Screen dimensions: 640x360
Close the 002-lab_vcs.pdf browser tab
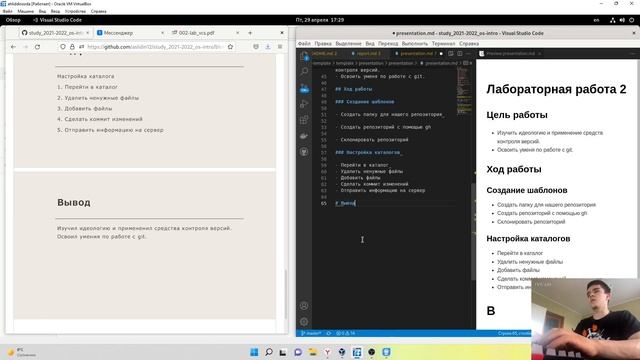tap(238, 33)
